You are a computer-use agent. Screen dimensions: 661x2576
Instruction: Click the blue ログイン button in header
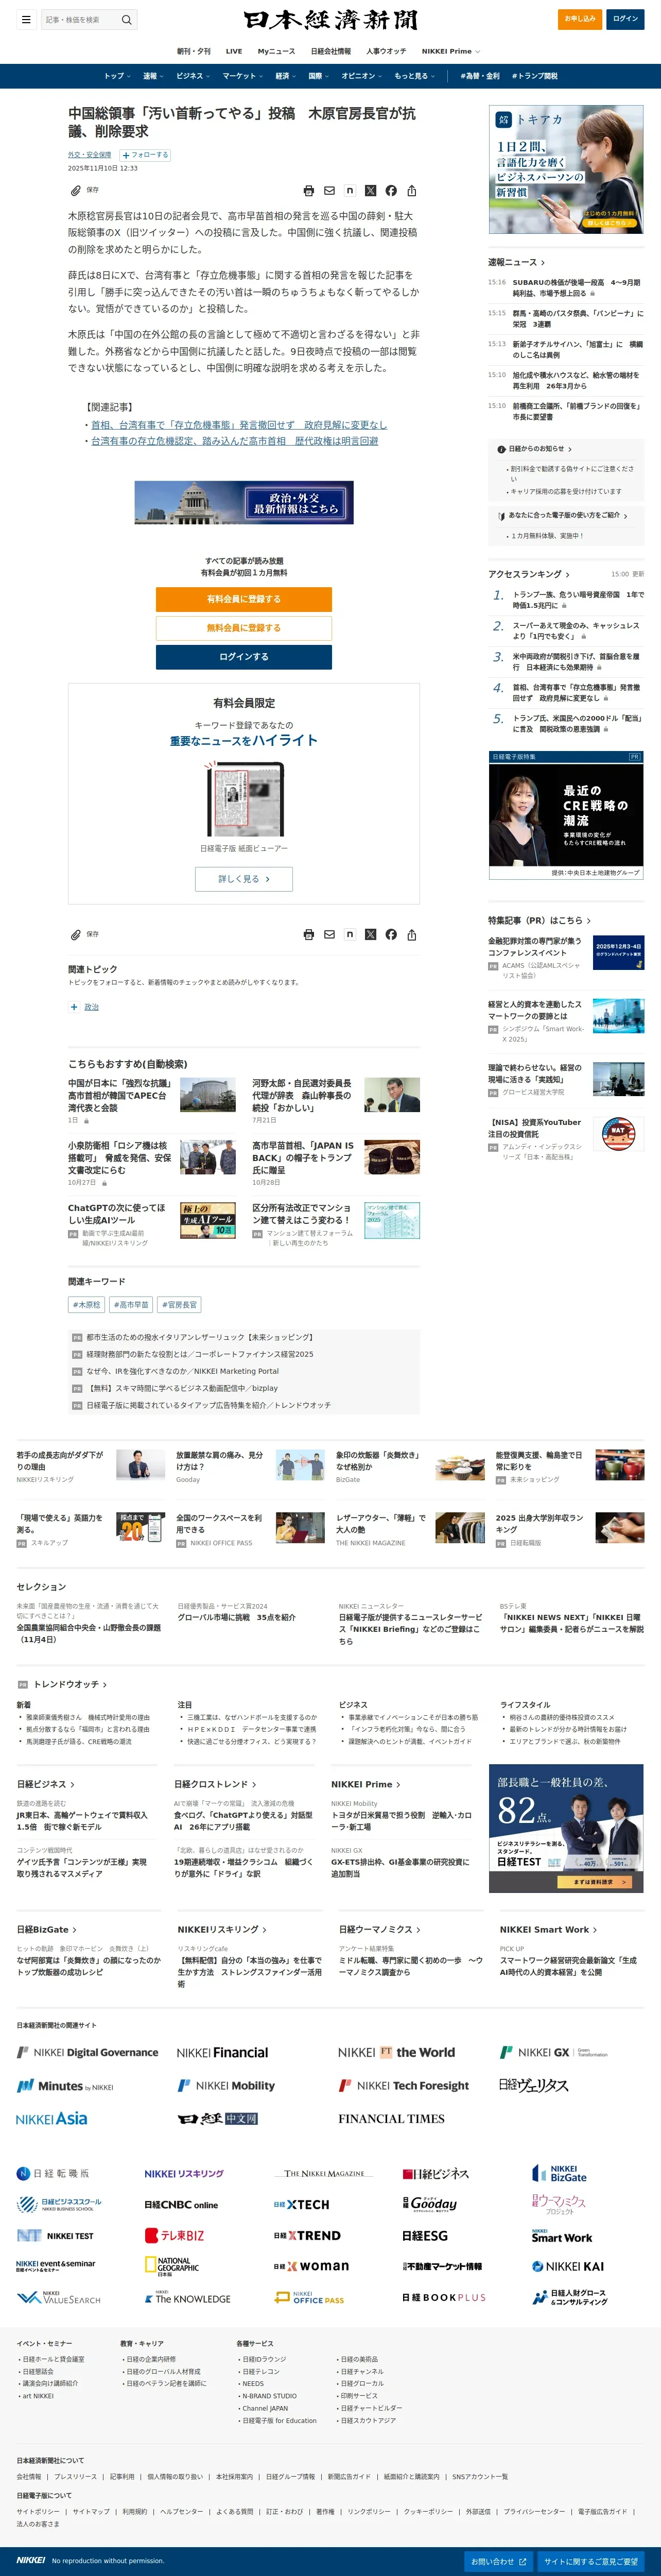(x=625, y=19)
